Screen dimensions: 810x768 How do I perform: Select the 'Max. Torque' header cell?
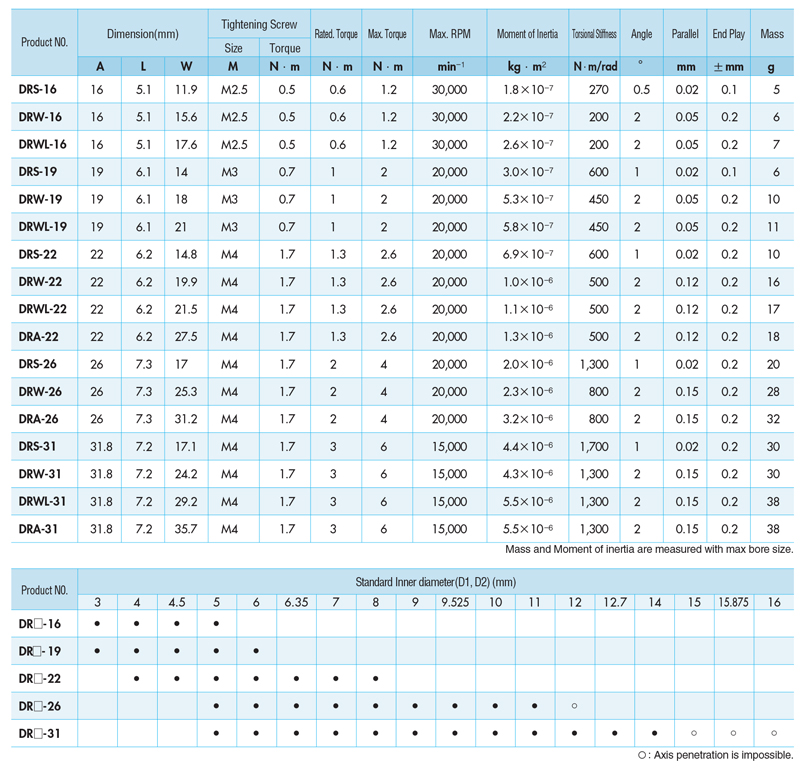pos(387,34)
